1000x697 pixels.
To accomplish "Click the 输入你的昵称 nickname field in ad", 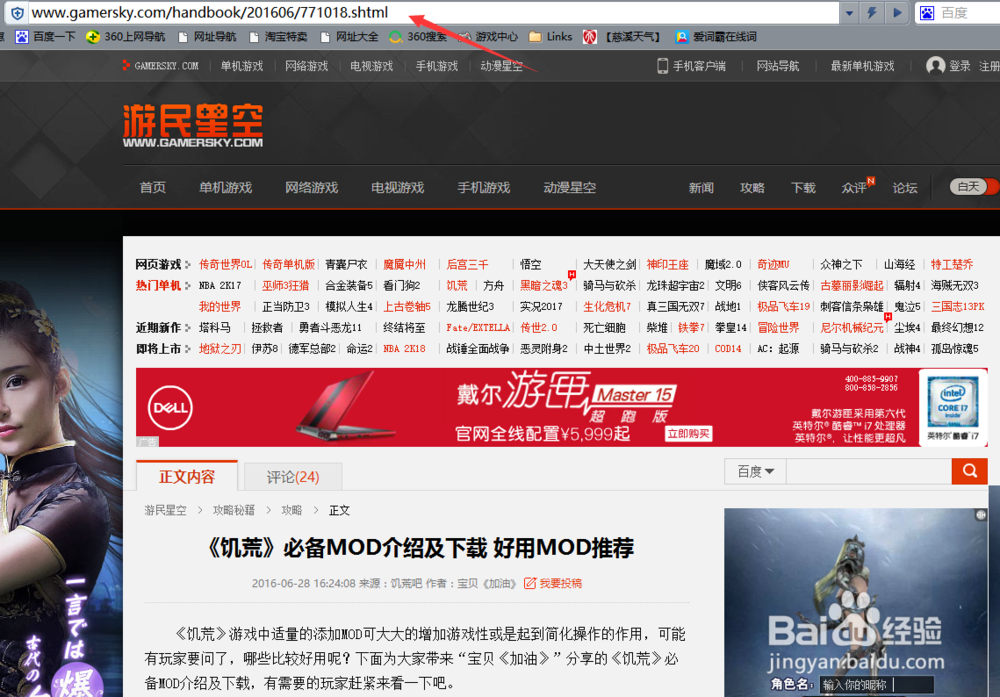I will [x=876, y=684].
